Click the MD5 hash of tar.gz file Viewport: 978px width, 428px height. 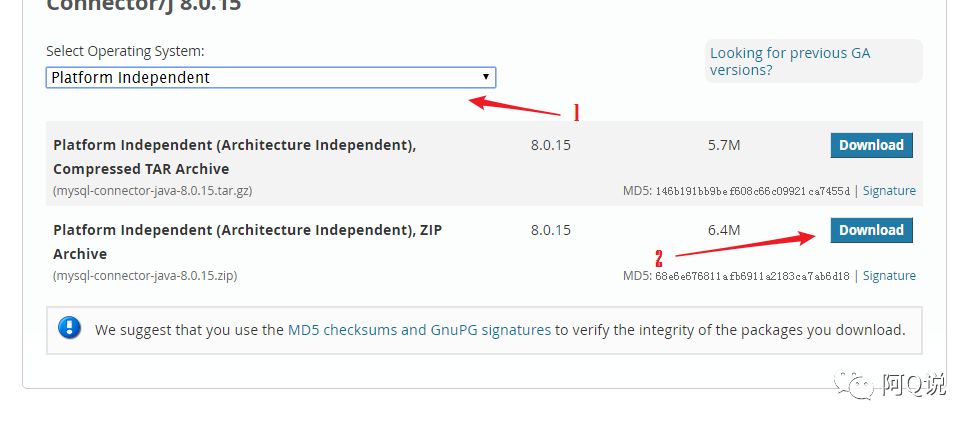click(x=752, y=190)
